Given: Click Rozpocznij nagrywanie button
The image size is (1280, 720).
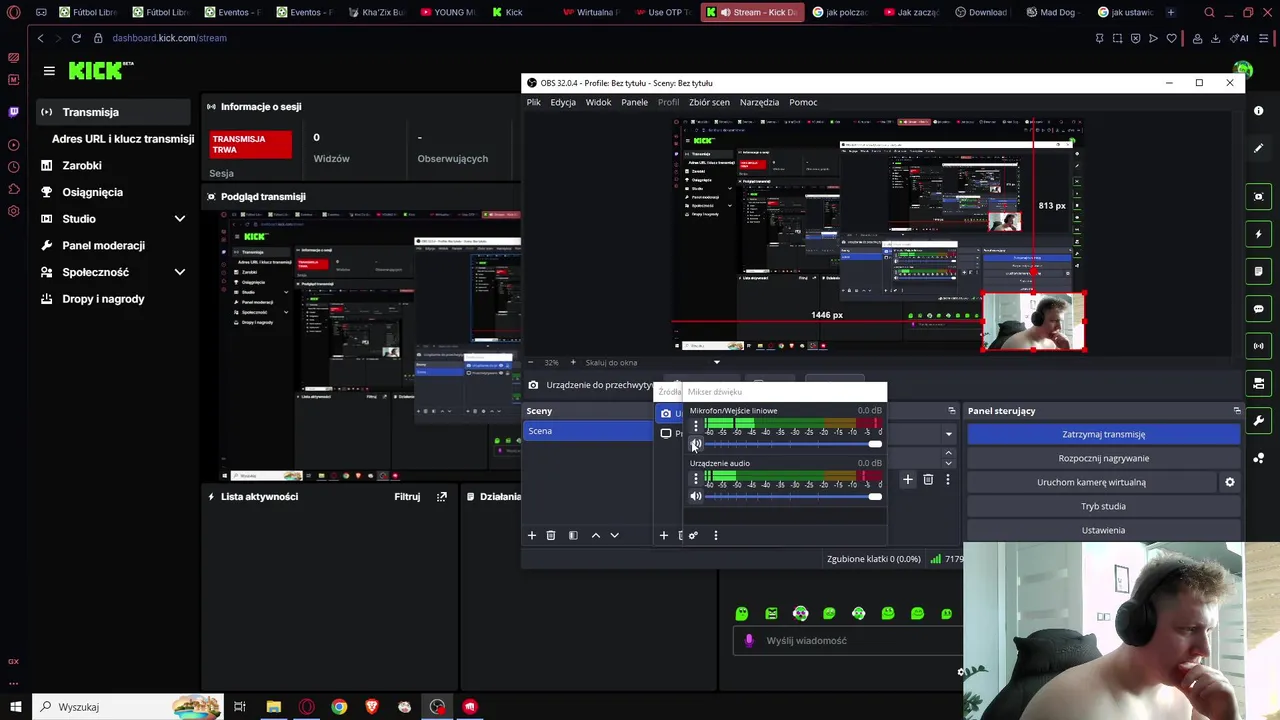Looking at the screenshot, I should [1103, 458].
